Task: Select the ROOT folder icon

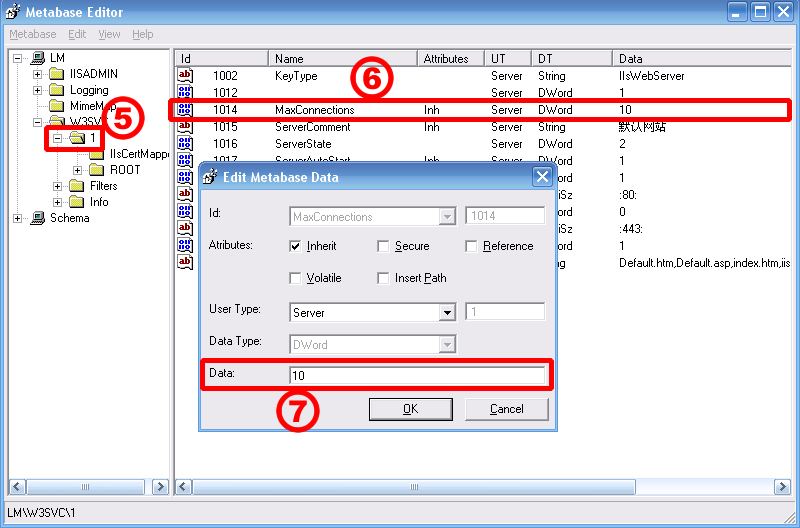Action: [x=96, y=170]
